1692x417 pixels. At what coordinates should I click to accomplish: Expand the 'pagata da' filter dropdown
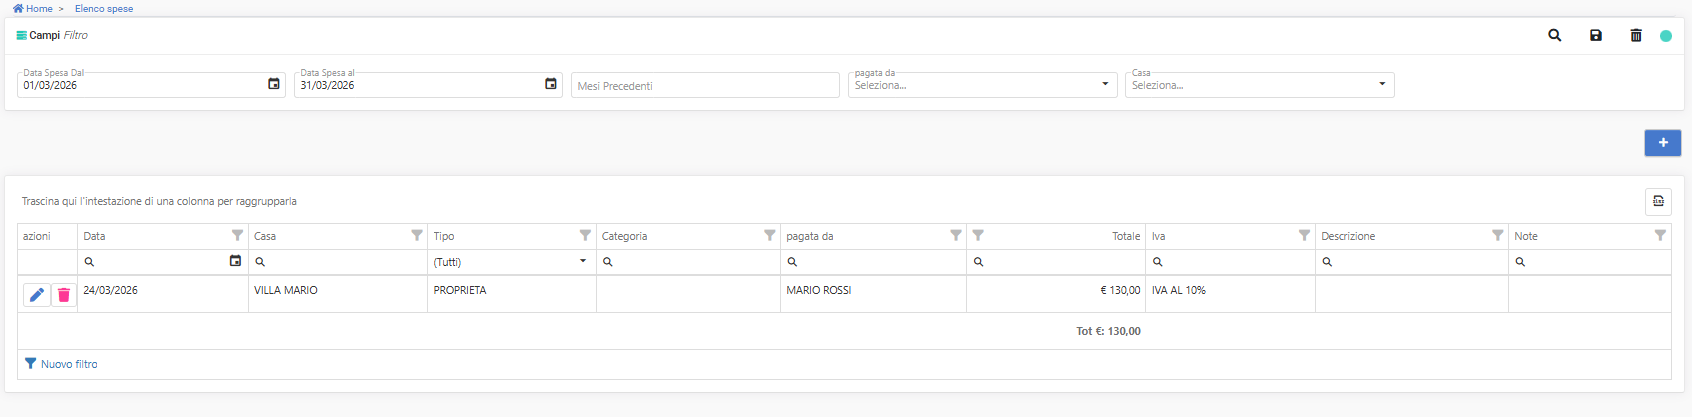pyautogui.click(x=1105, y=84)
